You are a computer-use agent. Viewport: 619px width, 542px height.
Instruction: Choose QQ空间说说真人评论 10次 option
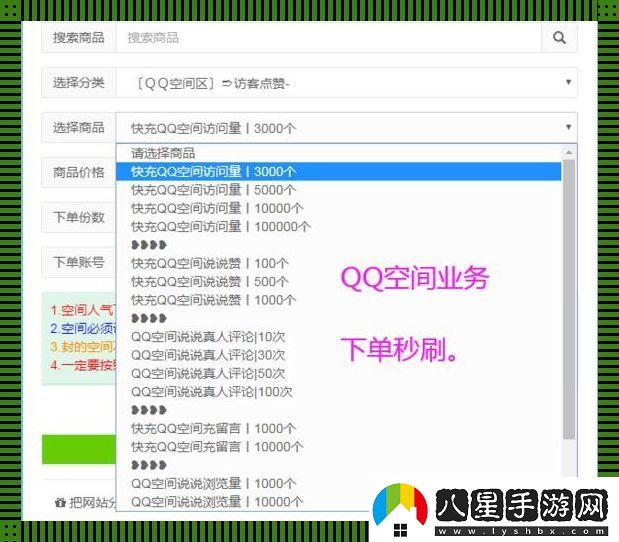pos(338,337)
